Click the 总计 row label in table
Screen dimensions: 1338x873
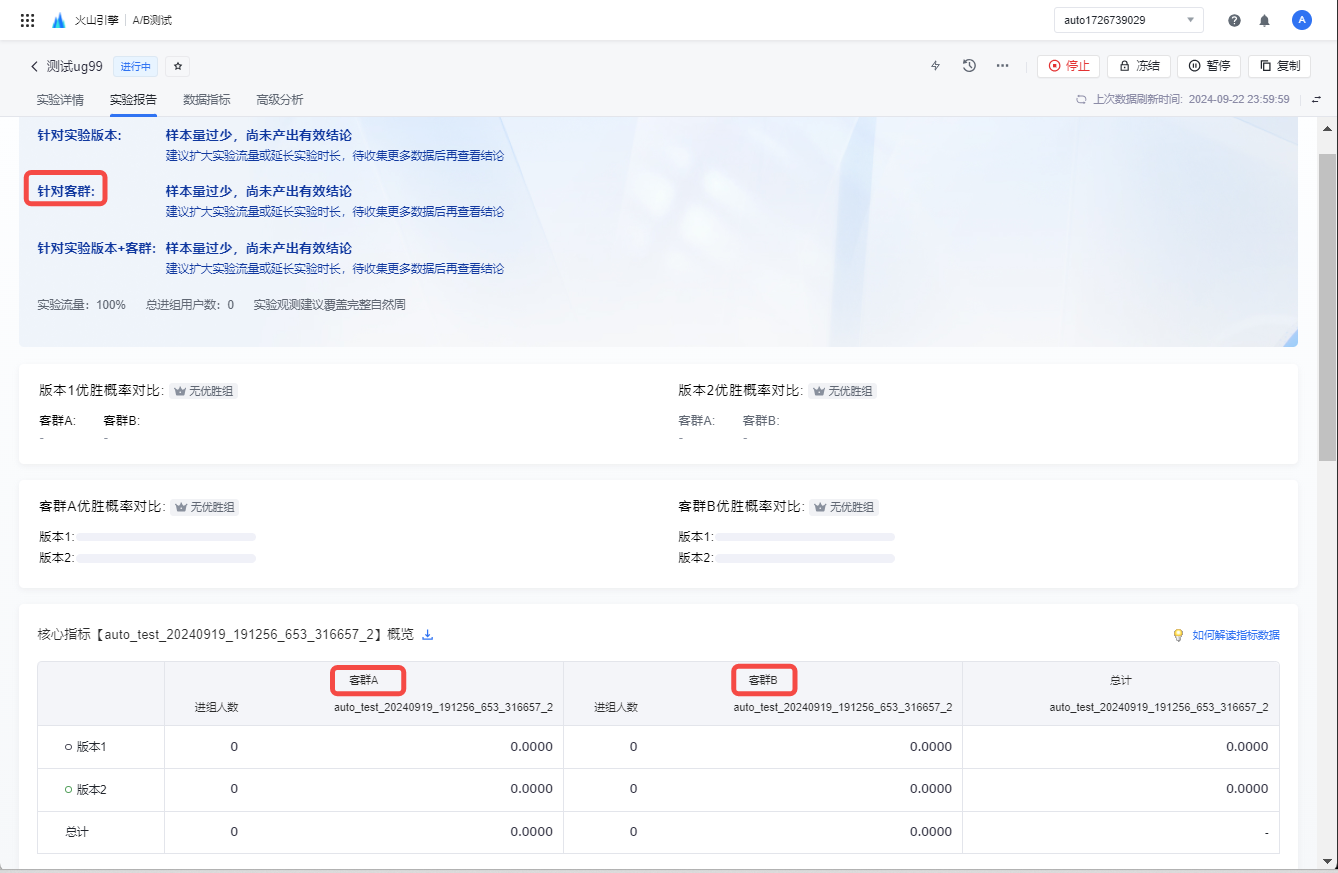[77, 832]
